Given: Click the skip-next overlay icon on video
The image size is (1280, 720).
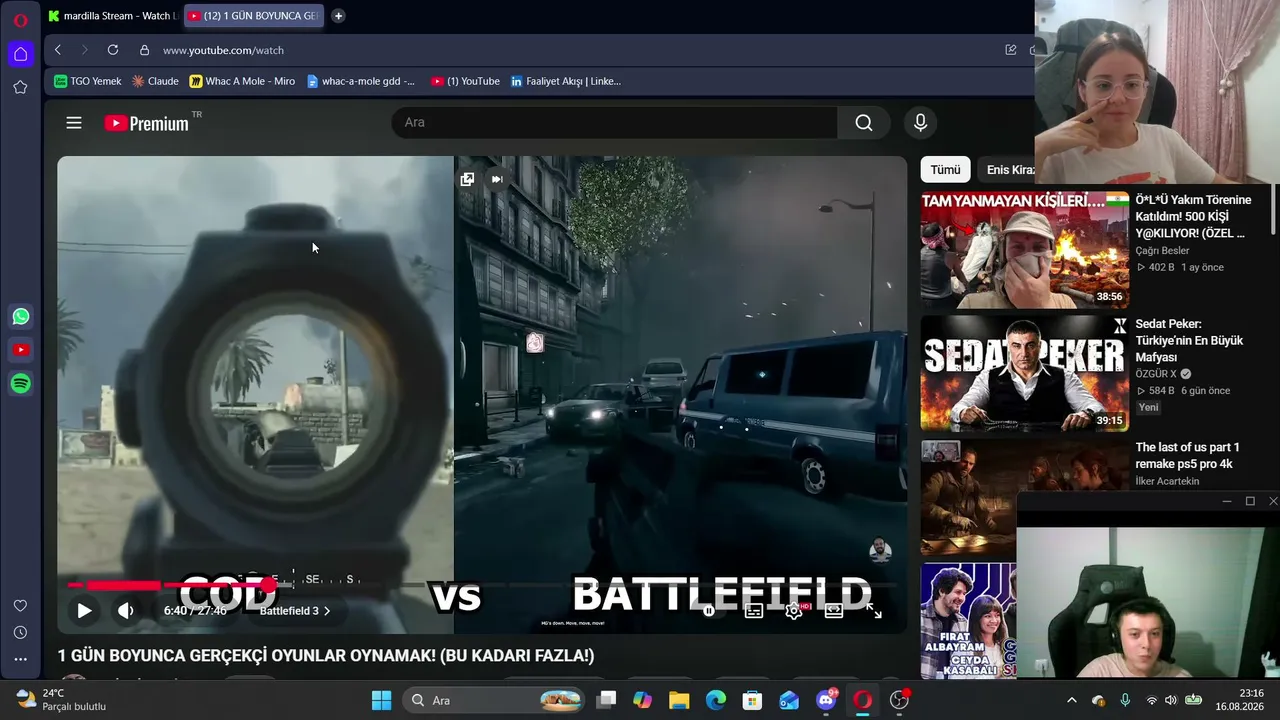Looking at the screenshot, I should 497,179.
